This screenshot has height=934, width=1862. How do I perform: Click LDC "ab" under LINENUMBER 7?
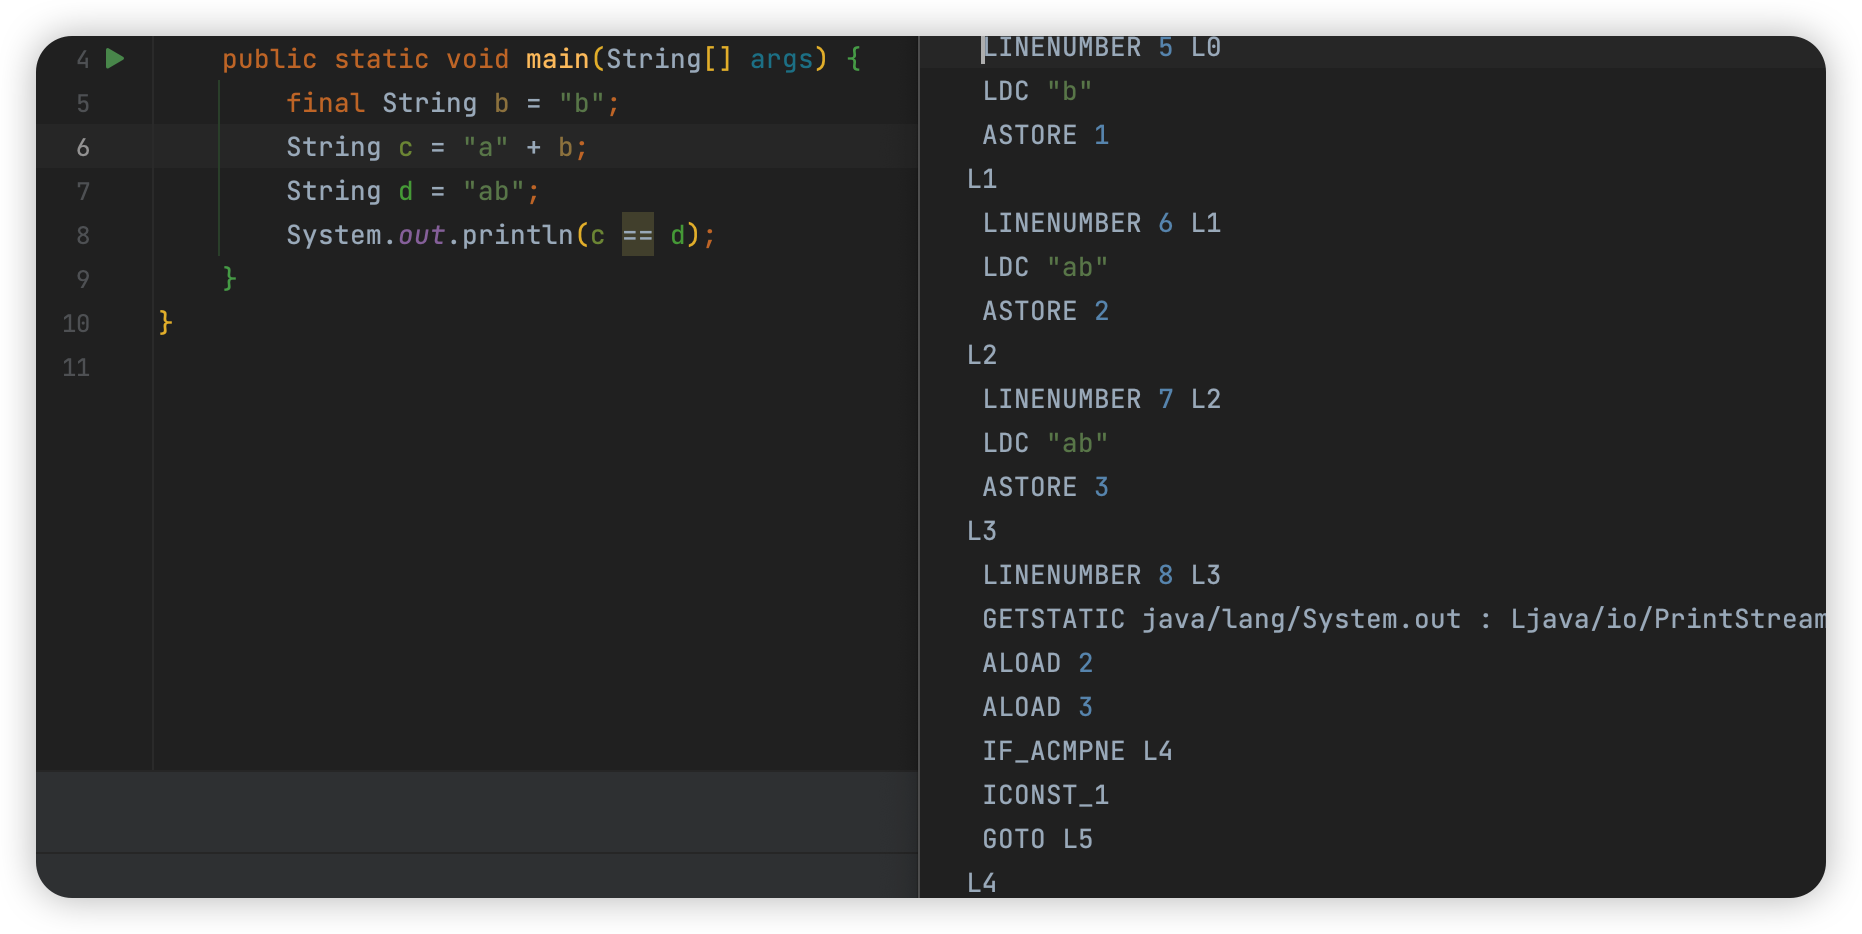(x=1045, y=443)
